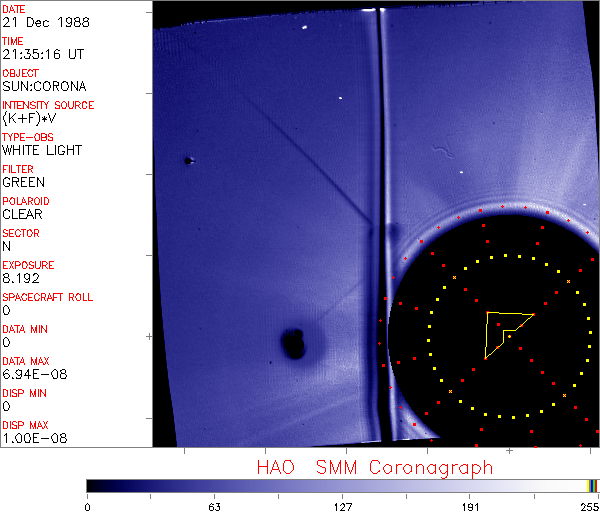600x512 pixels.
Task: Click the CLEAR polaroid value
Action: point(23,215)
